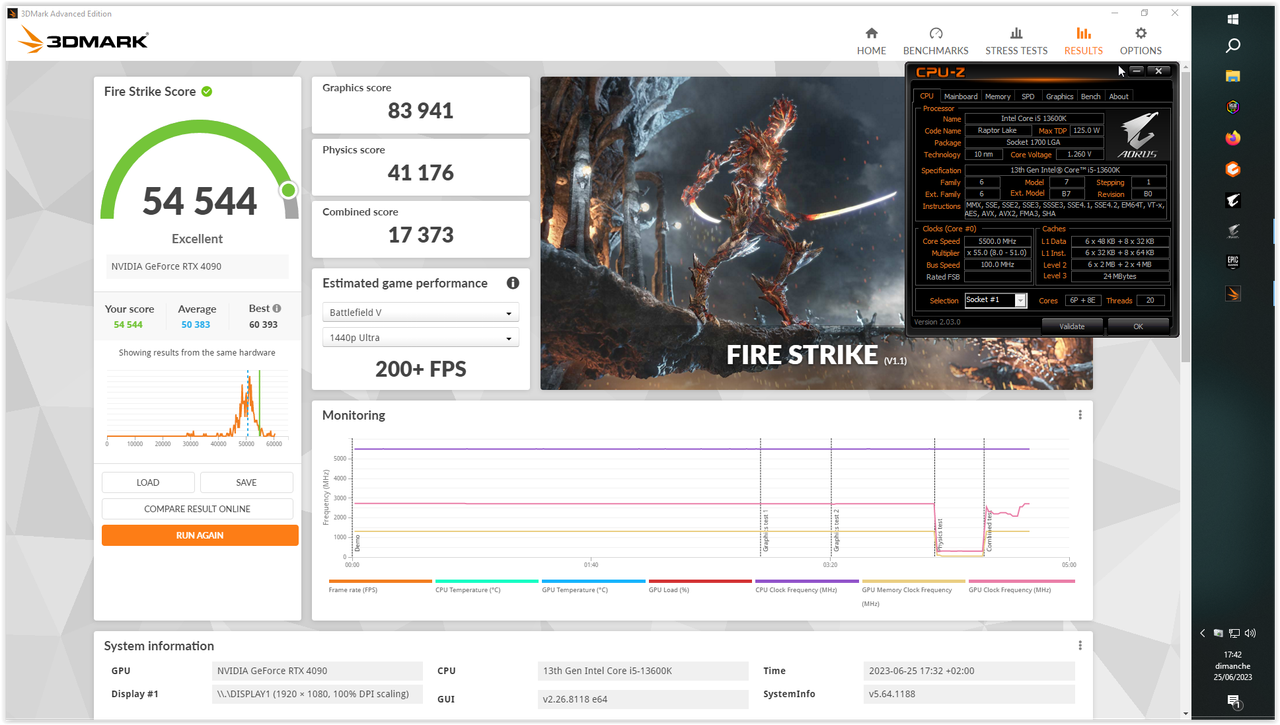Open 3DMark OPTIONS gear
Screen dimensions: 1280x725
tap(1141, 33)
